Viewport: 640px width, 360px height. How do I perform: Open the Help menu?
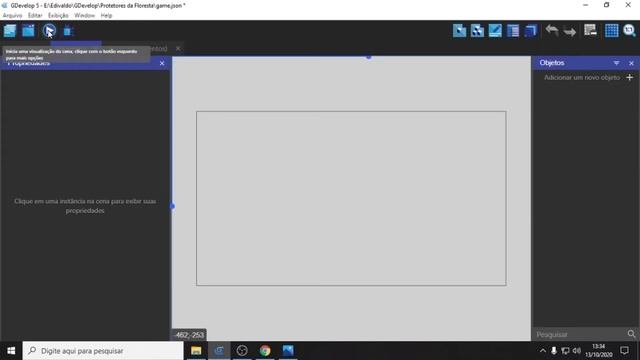[106, 16]
